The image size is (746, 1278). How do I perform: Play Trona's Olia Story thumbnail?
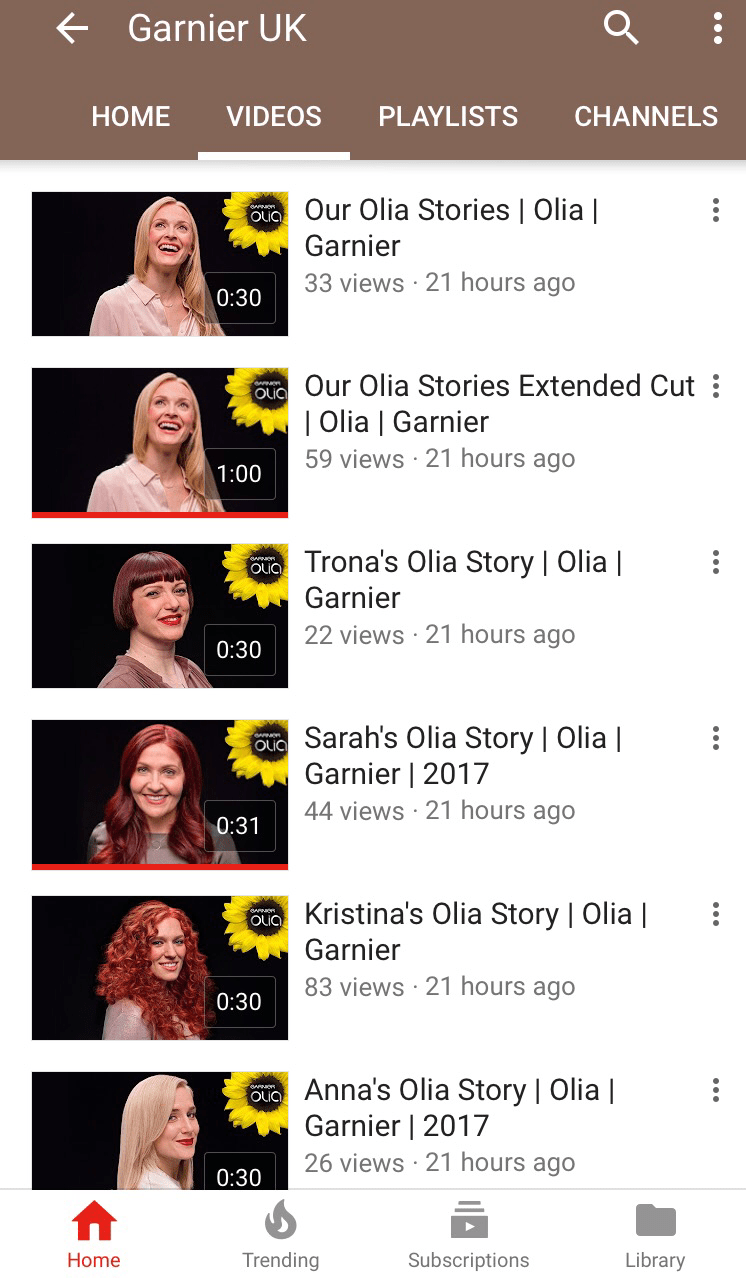[x=160, y=616]
